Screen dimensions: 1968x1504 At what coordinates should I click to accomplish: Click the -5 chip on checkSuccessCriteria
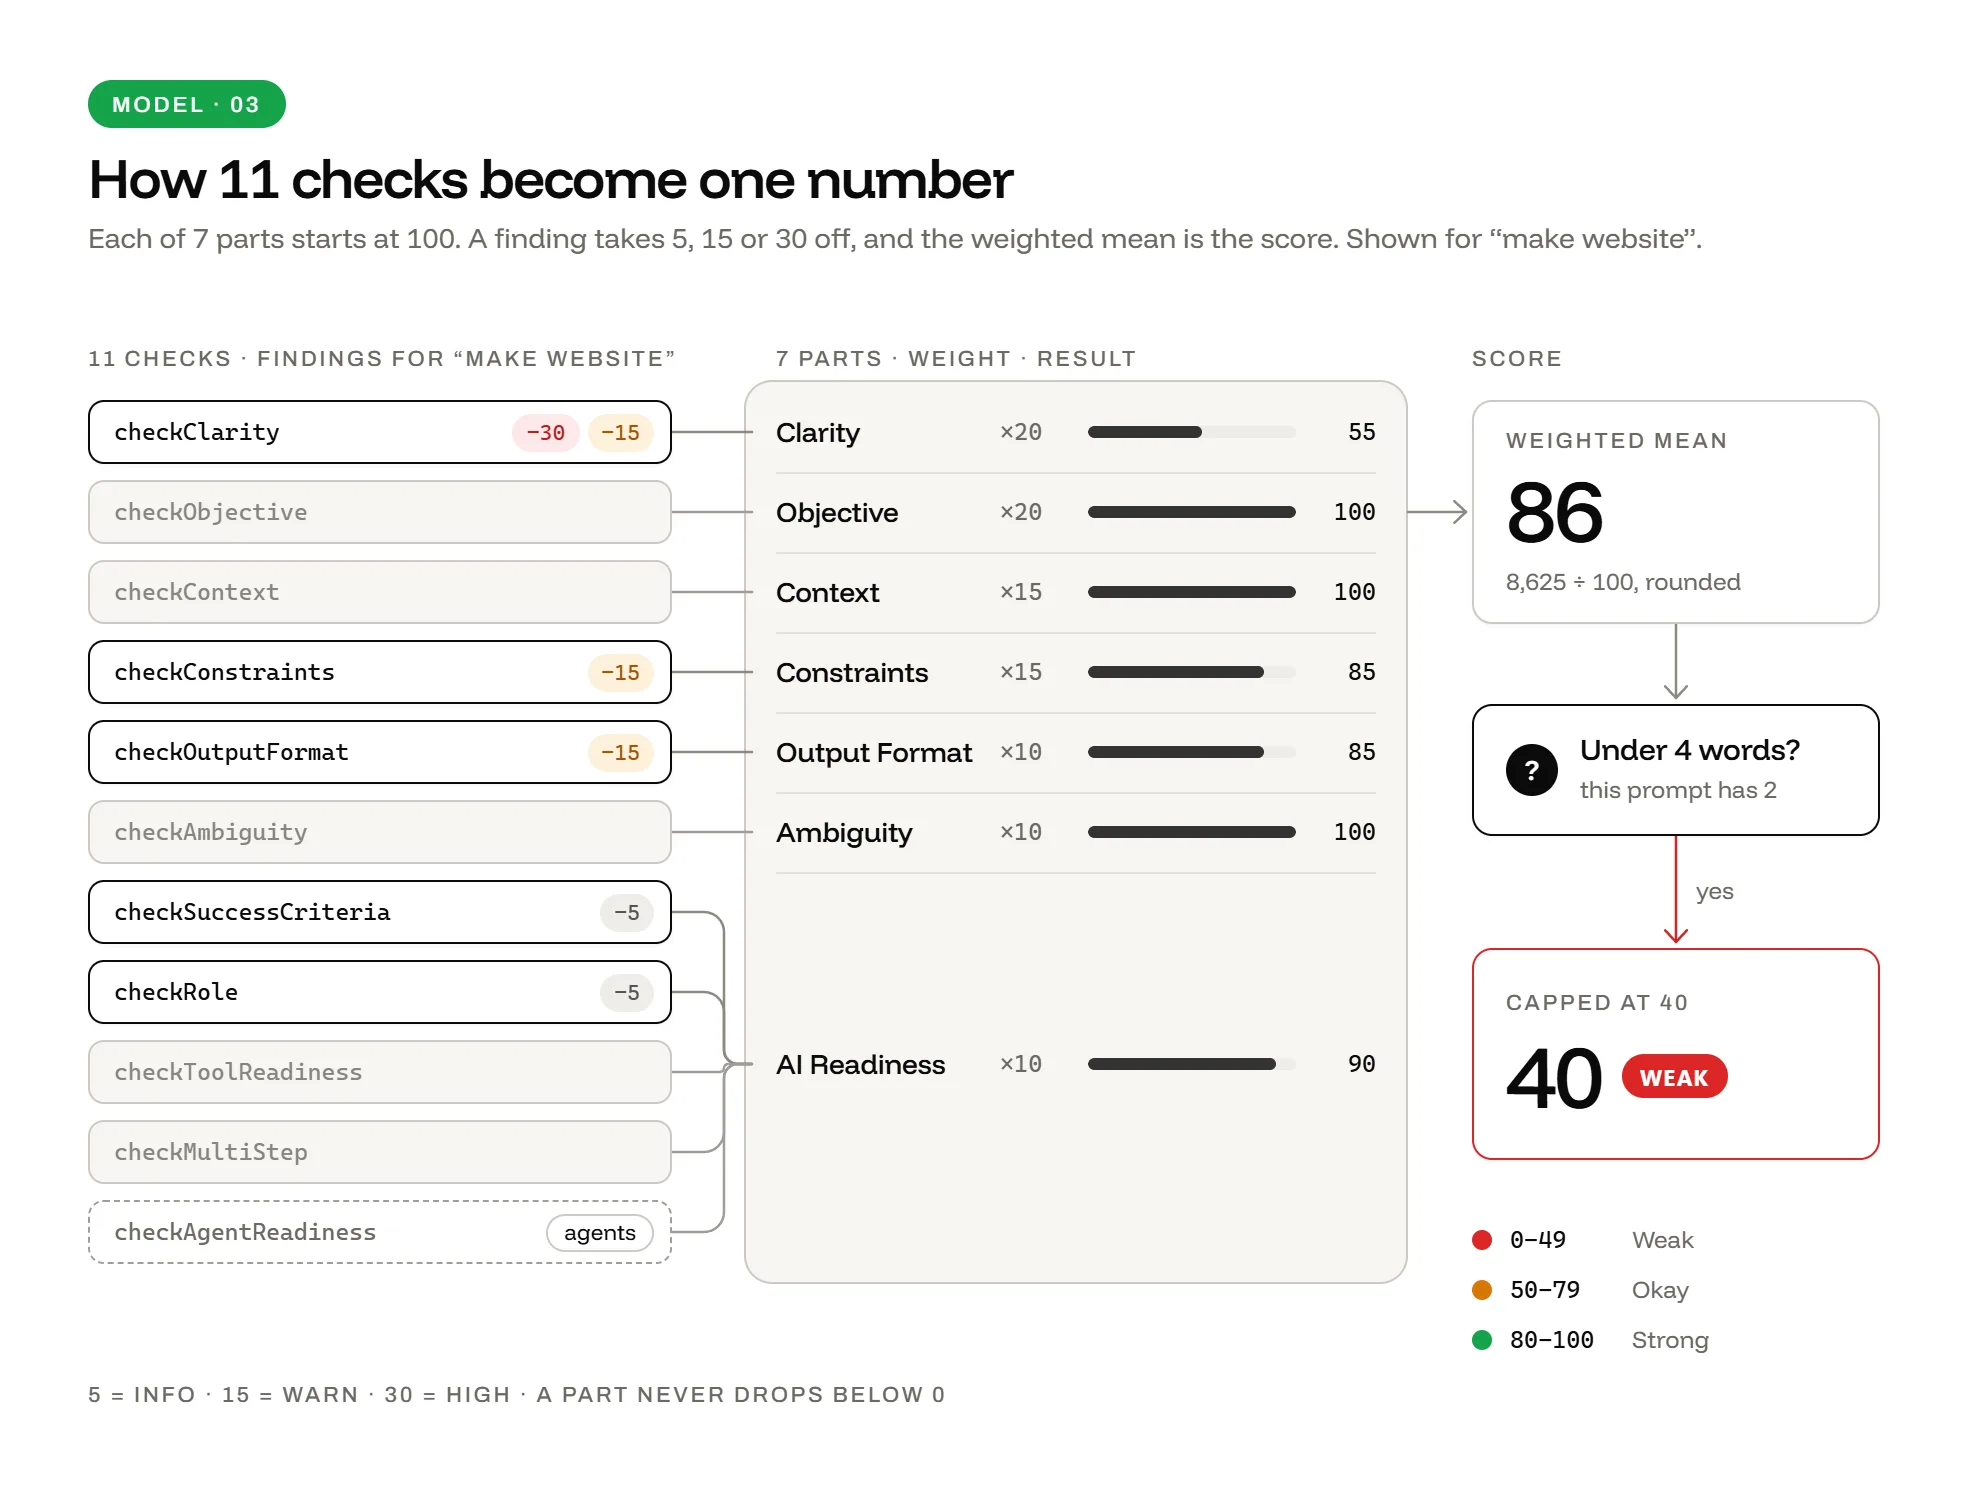[x=627, y=913]
